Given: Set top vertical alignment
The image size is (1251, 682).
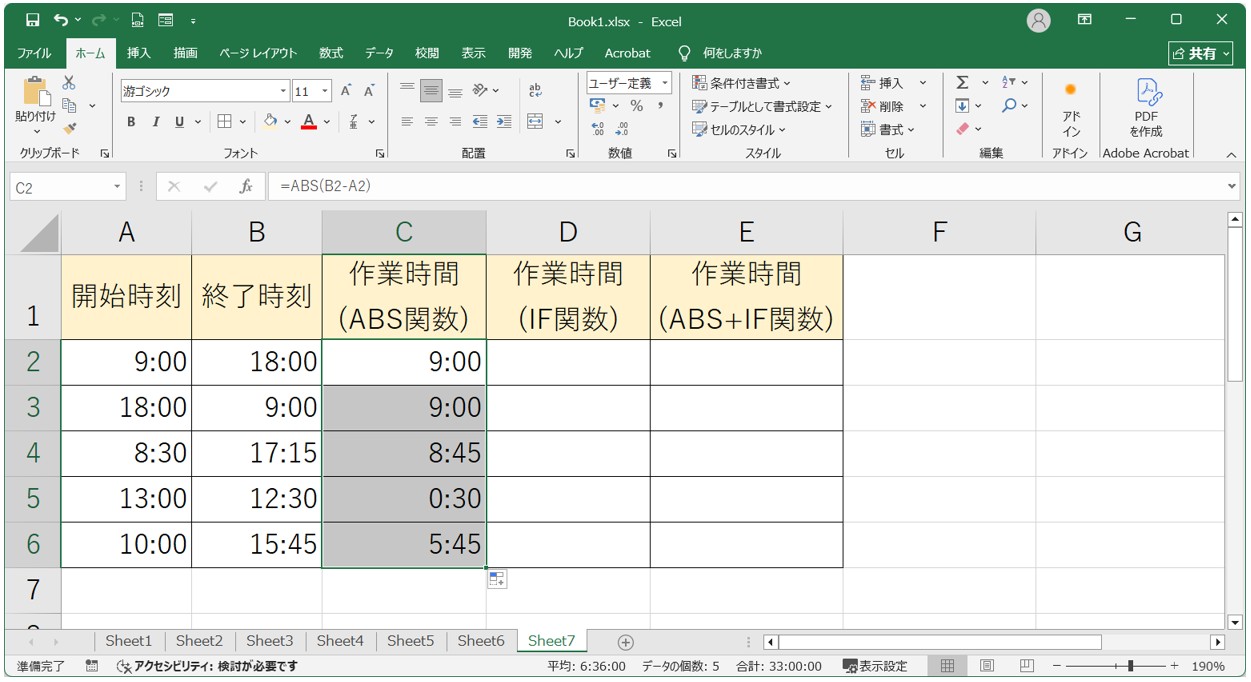Looking at the screenshot, I should [x=407, y=91].
